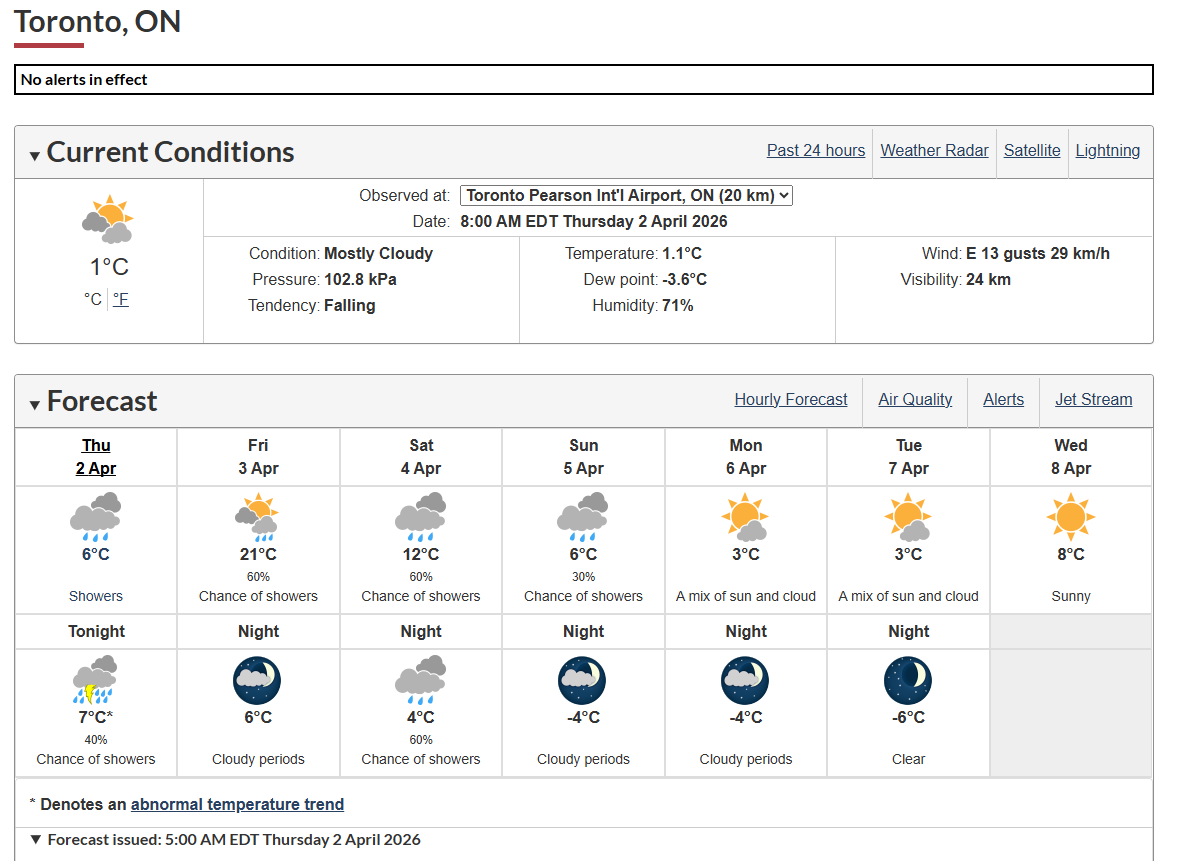Expand the Forecast issued details

pyautogui.click(x=37, y=840)
